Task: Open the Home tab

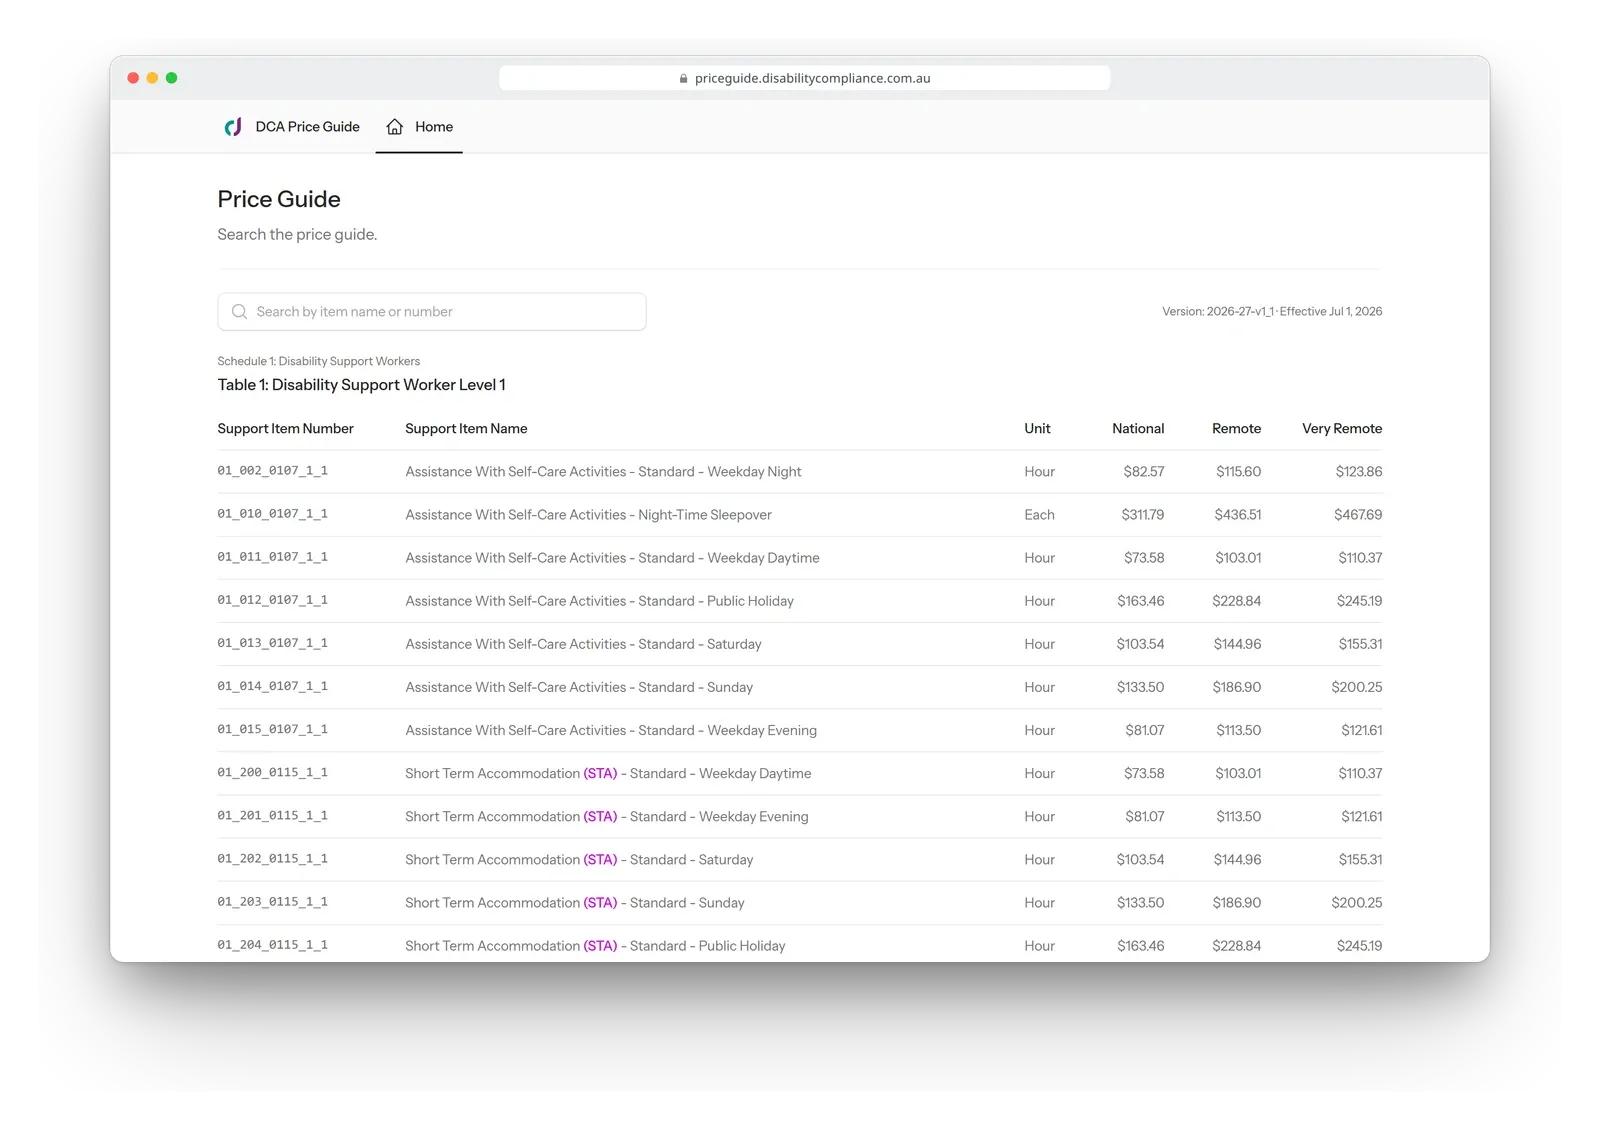Action: click(419, 127)
